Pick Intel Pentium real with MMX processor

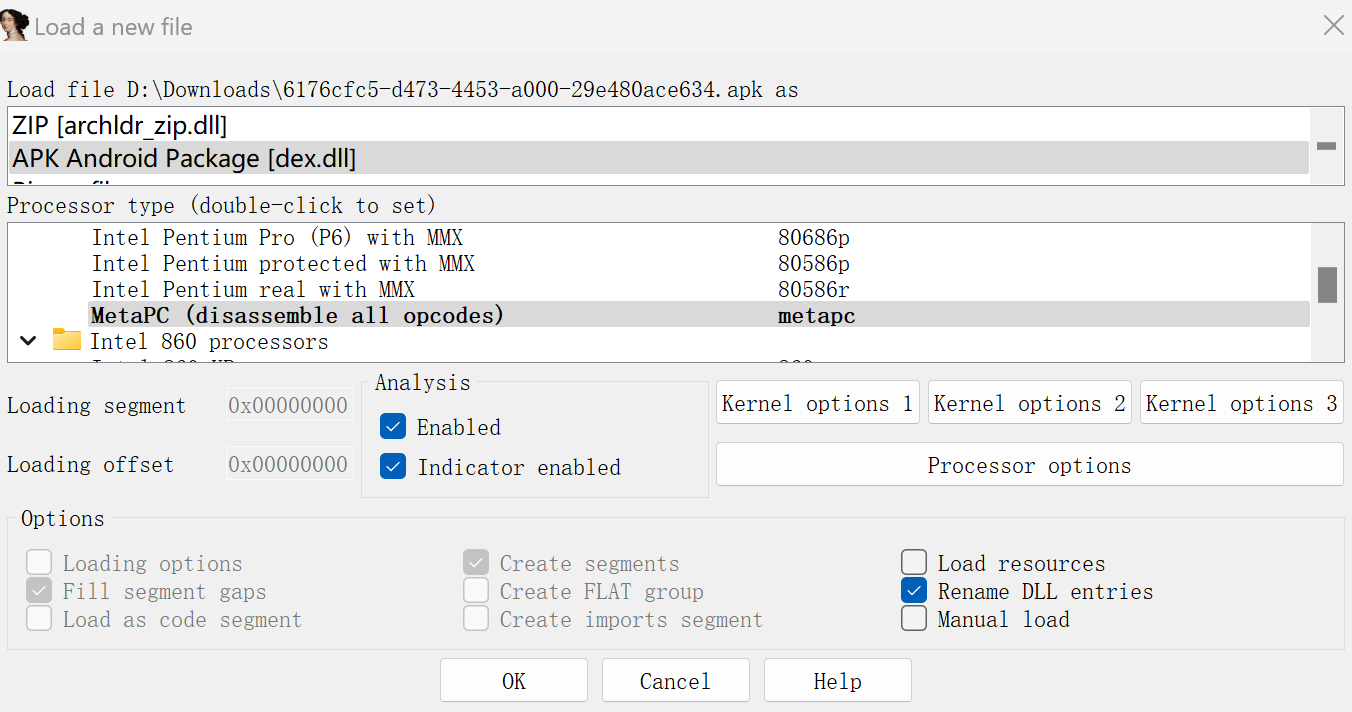(253, 290)
